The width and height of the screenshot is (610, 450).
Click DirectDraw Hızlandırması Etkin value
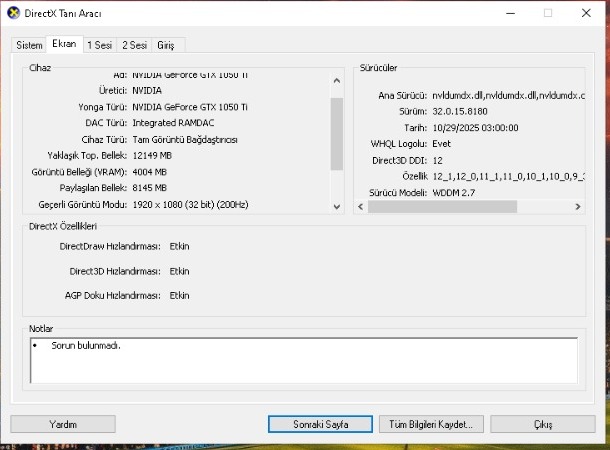(179, 246)
